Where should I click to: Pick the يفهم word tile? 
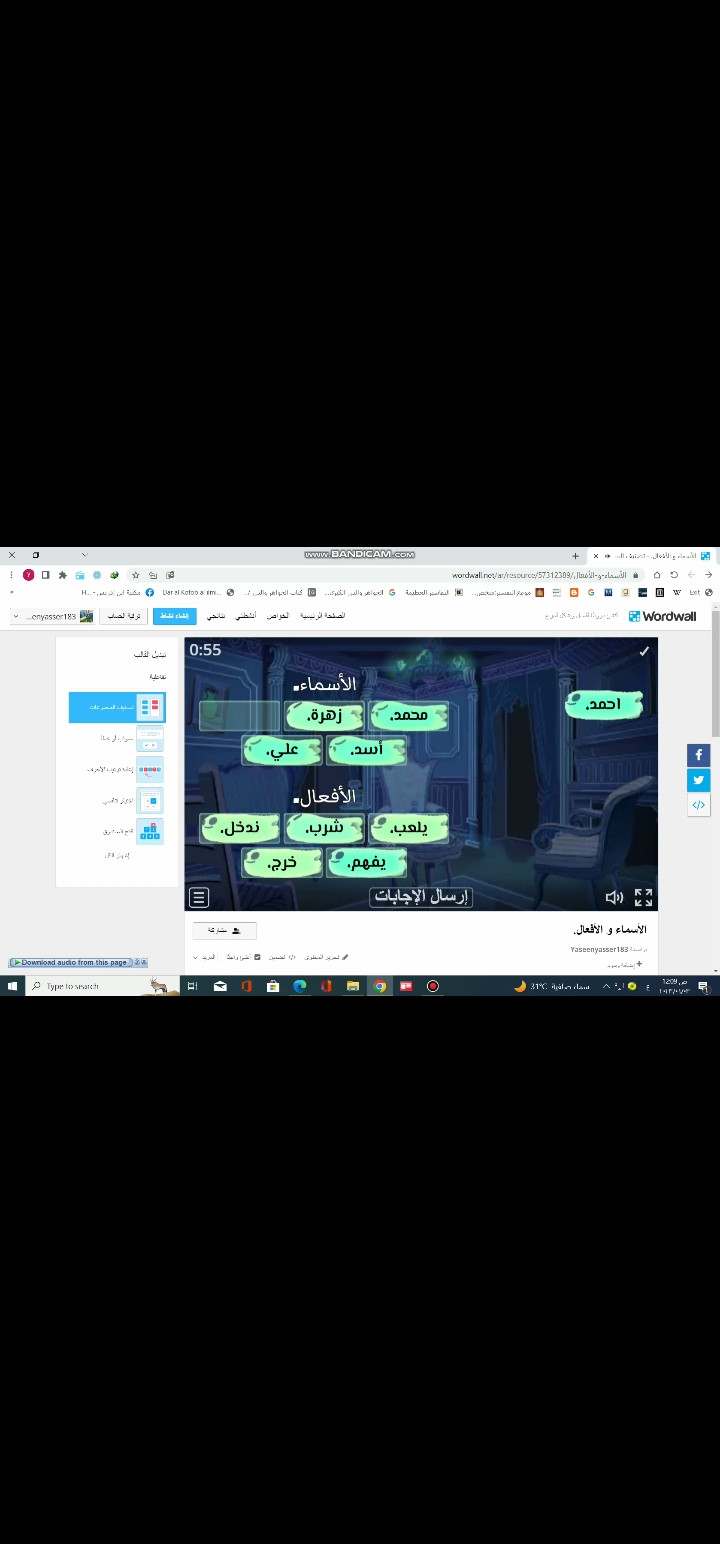point(367,861)
